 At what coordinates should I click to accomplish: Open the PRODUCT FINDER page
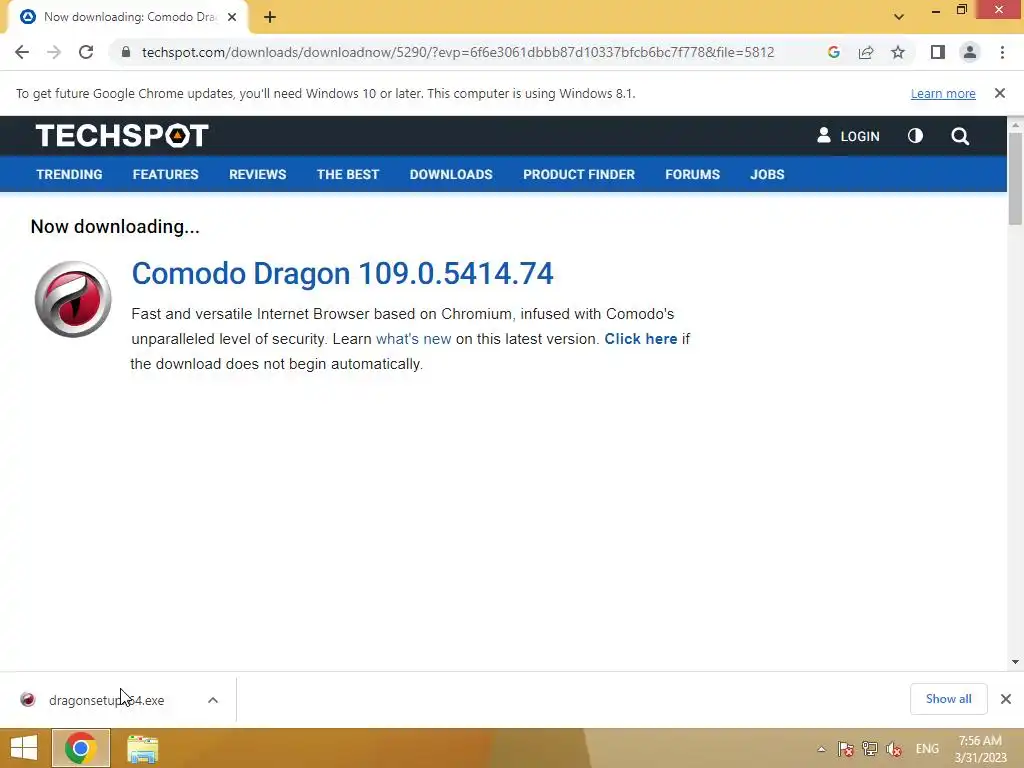[x=579, y=174]
